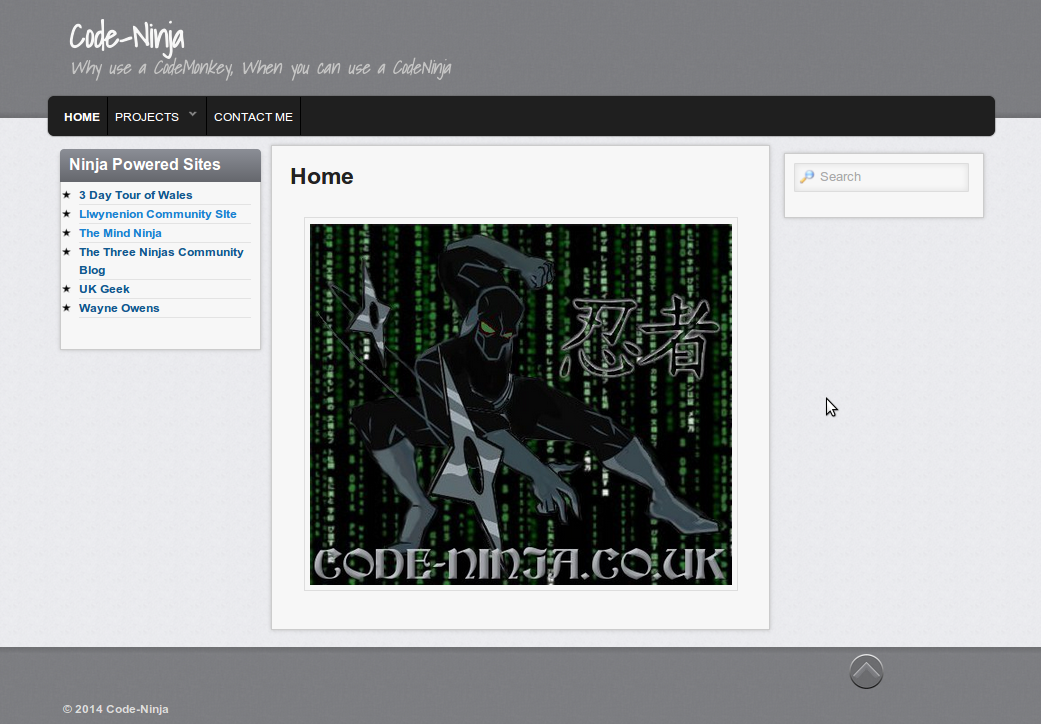Screen dimensions: 1041x724
Task: Open the HOME menu item
Action: 82,117
